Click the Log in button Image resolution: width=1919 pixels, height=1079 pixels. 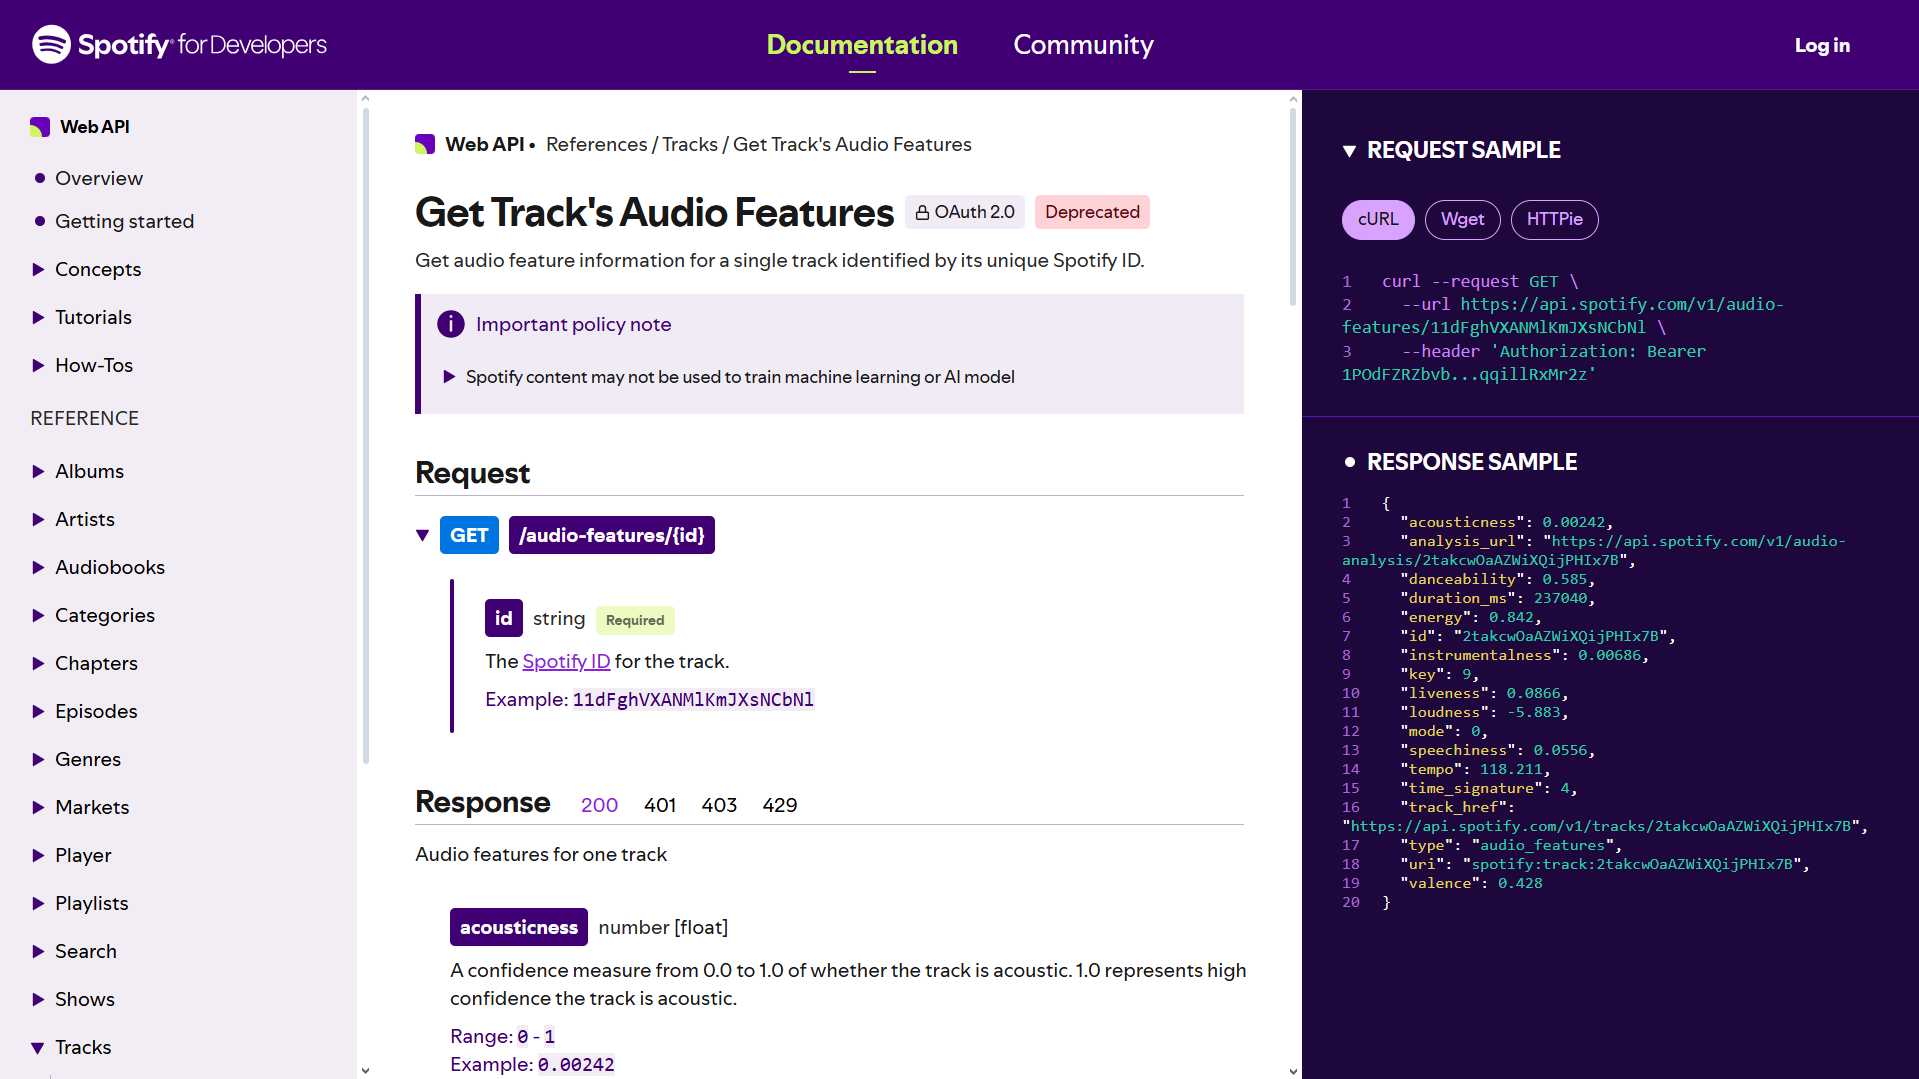[1822, 45]
